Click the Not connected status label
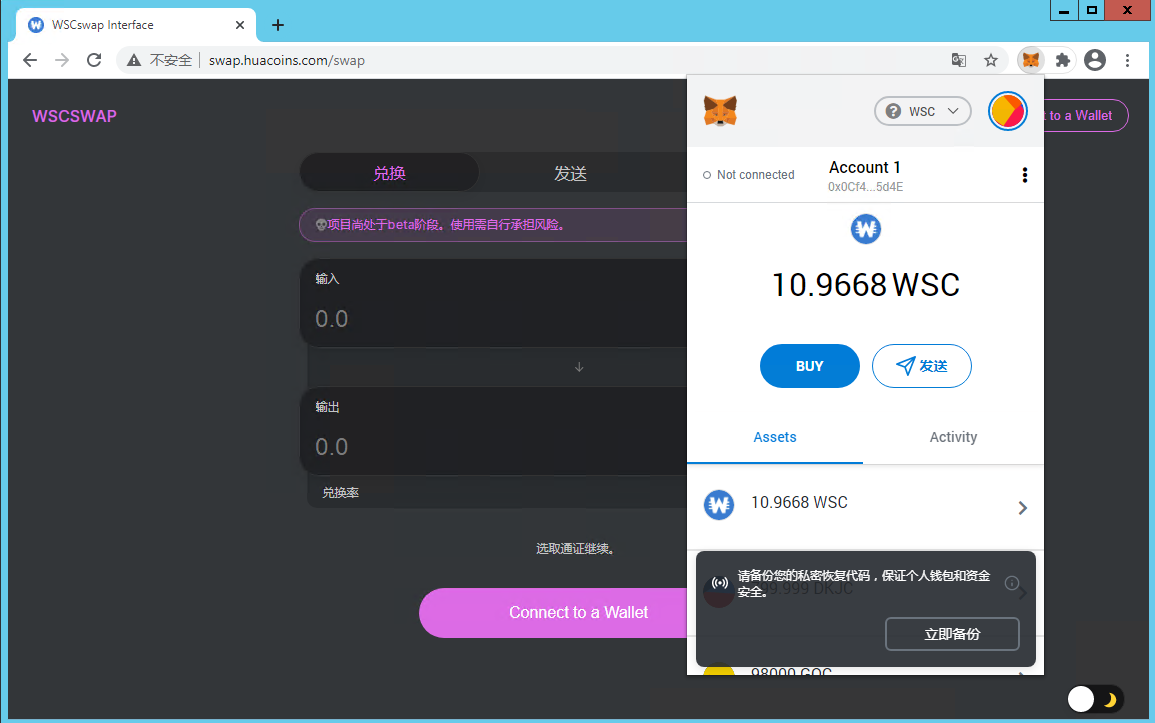Image resolution: width=1155 pixels, height=723 pixels. click(749, 174)
